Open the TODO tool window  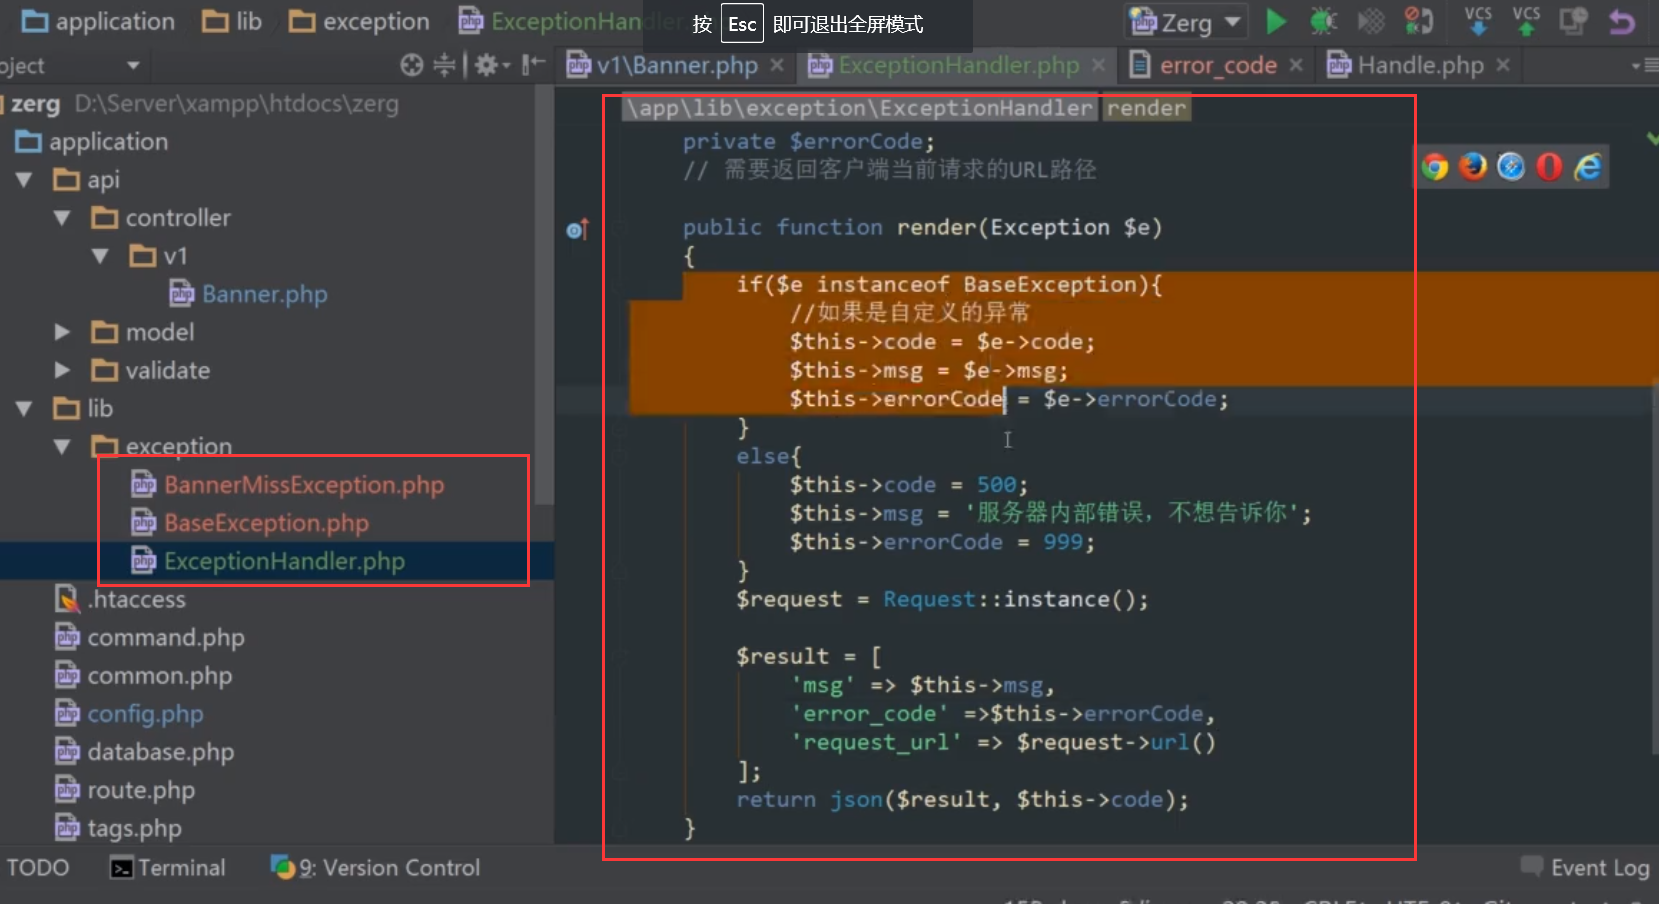pyautogui.click(x=38, y=868)
